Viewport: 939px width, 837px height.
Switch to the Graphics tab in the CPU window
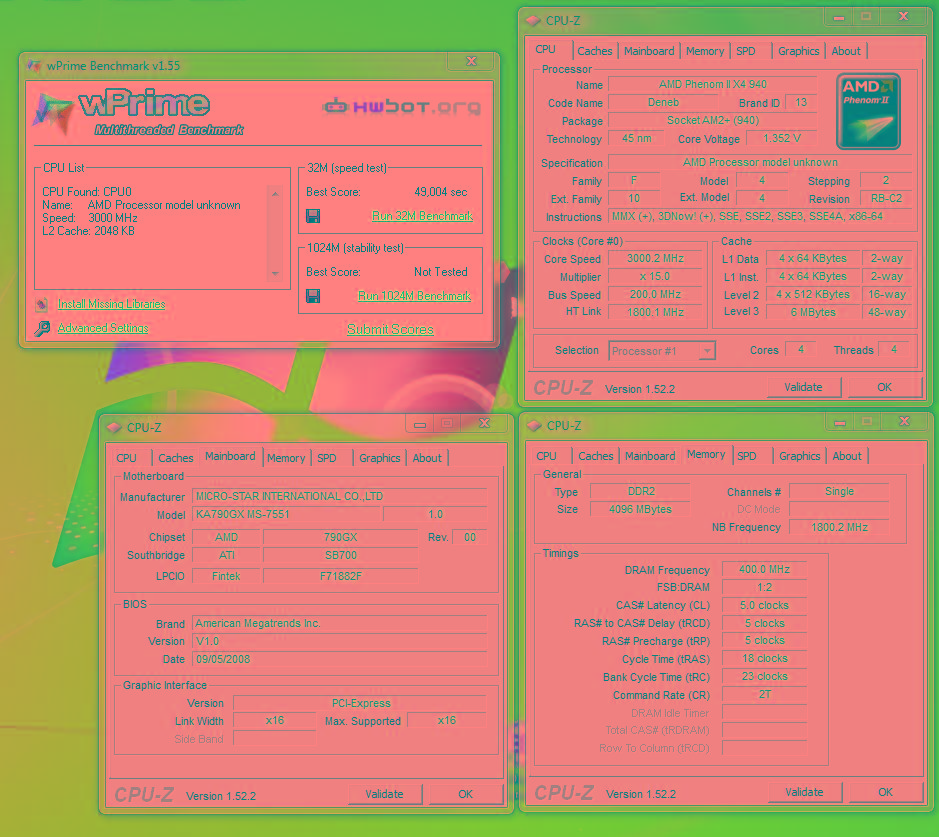[798, 51]
